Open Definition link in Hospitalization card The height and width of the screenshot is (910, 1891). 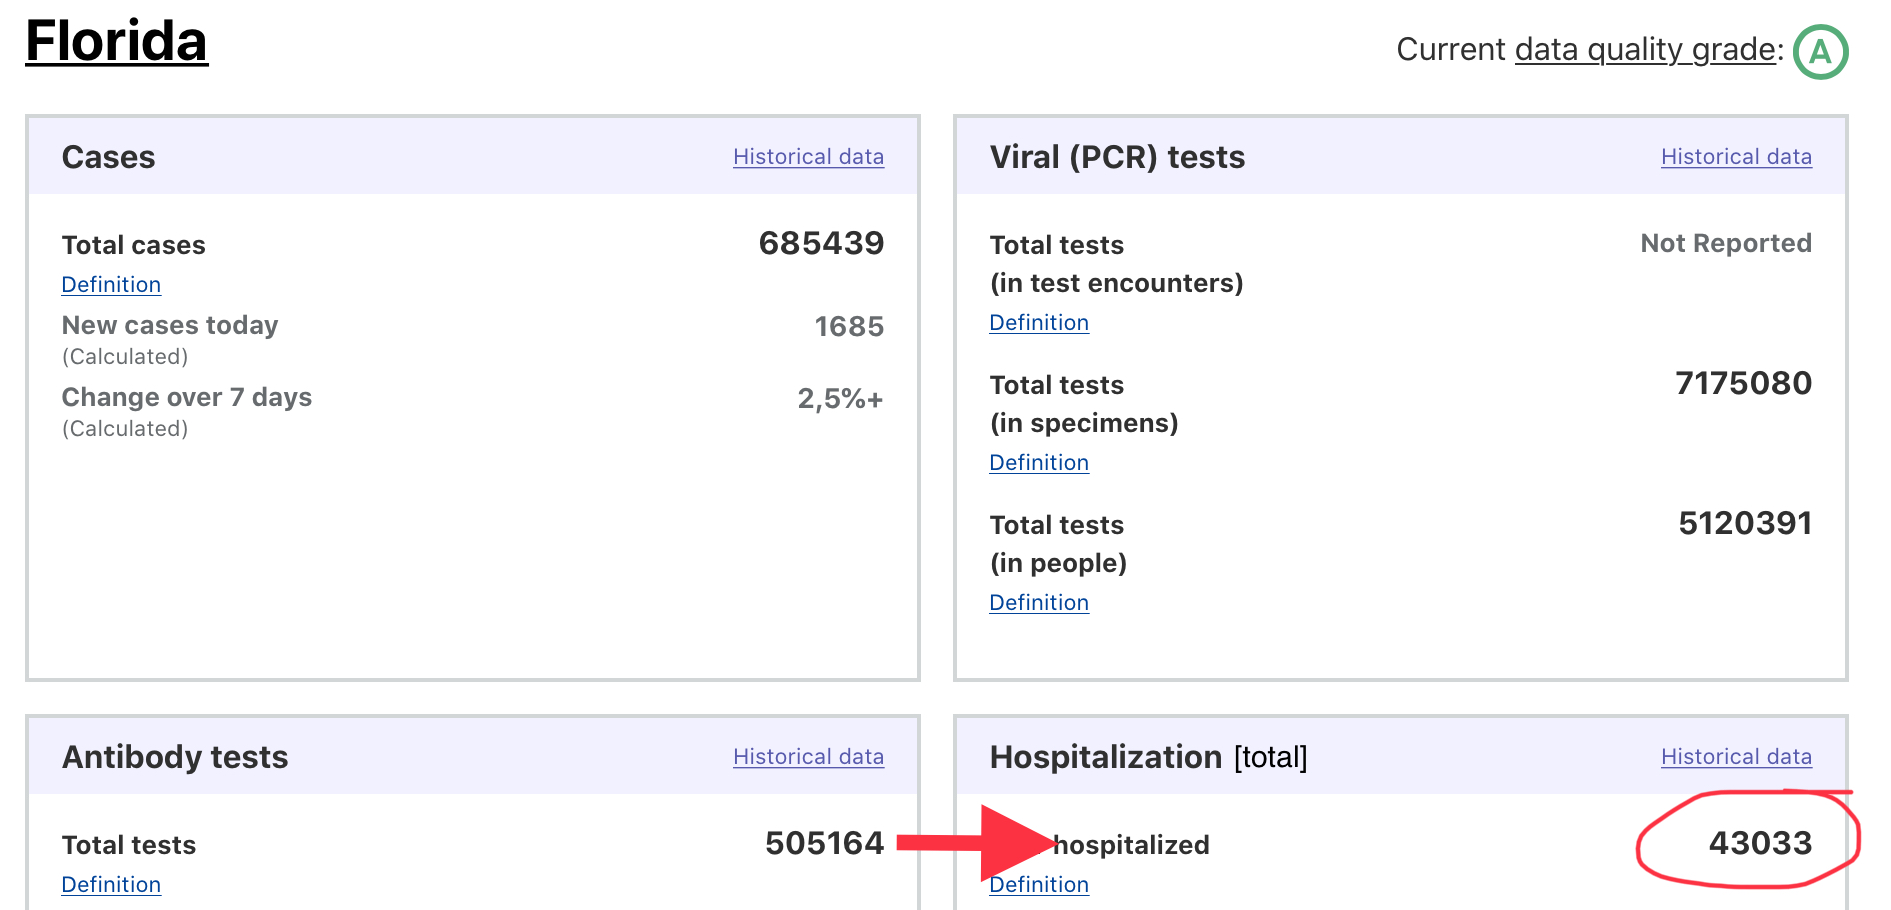click(x=1039, y=885)
